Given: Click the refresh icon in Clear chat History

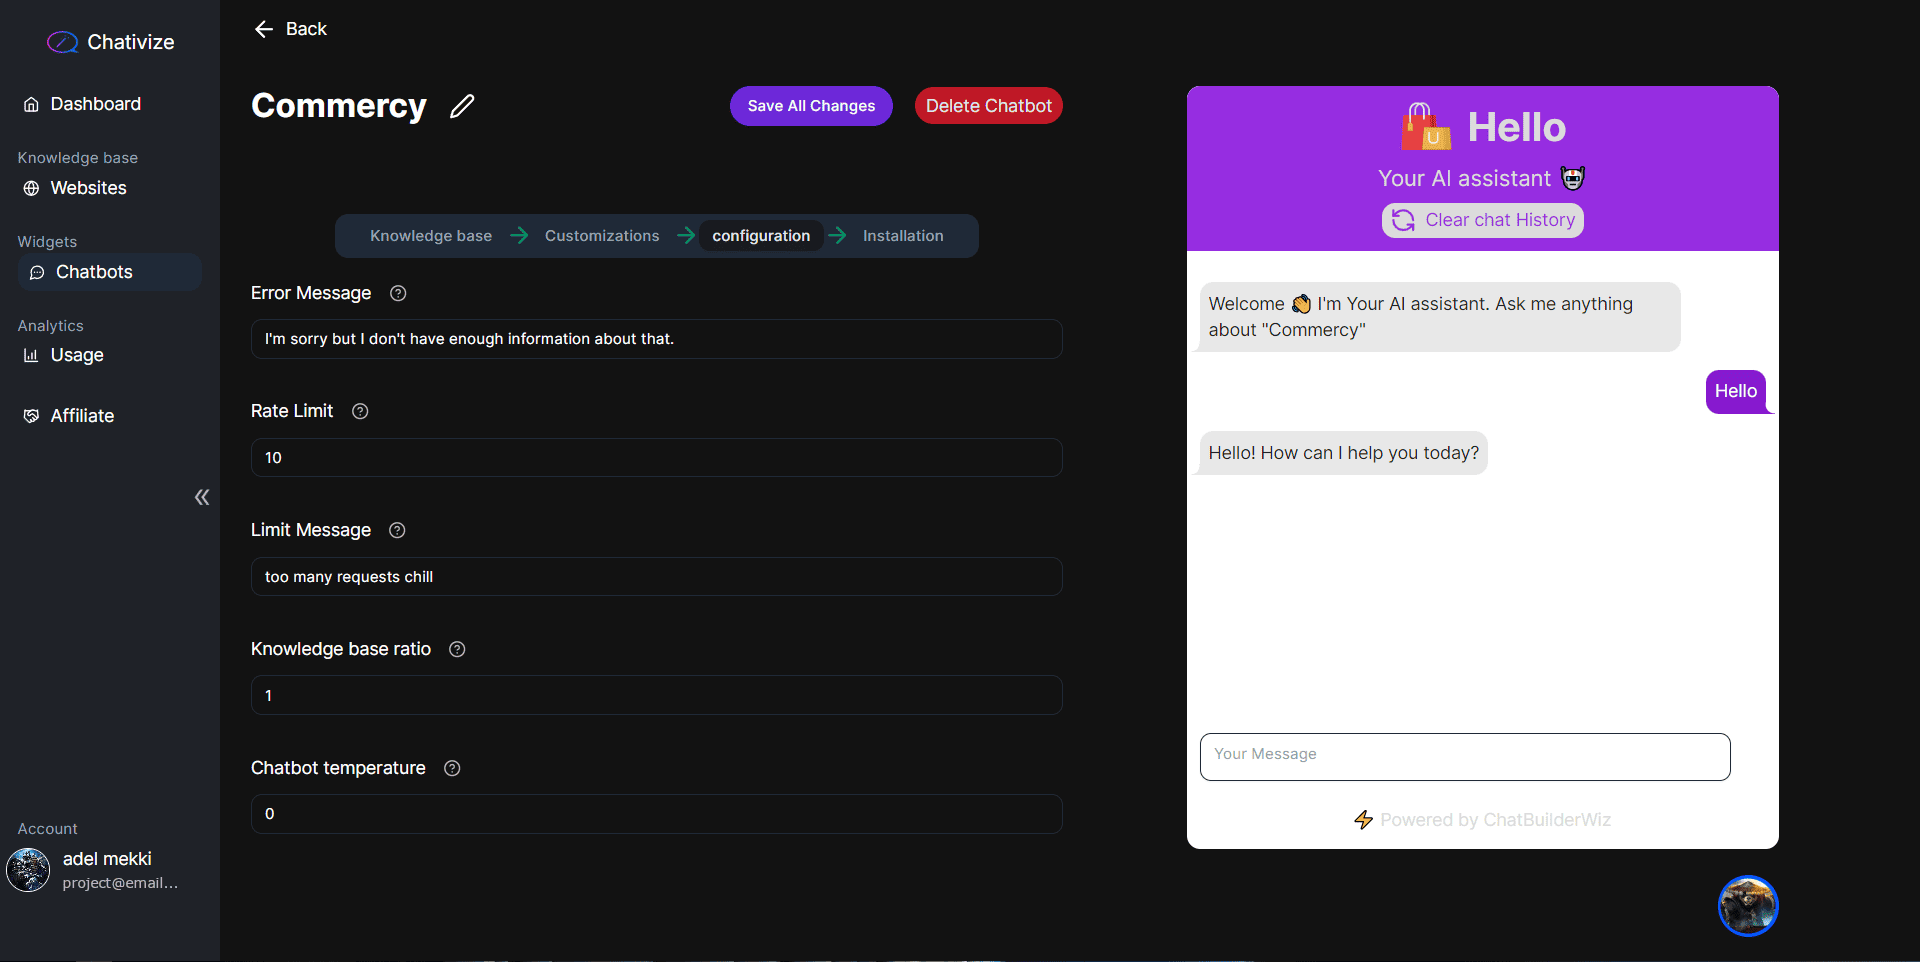Looking at the screenshot, I should (1403, 220).
